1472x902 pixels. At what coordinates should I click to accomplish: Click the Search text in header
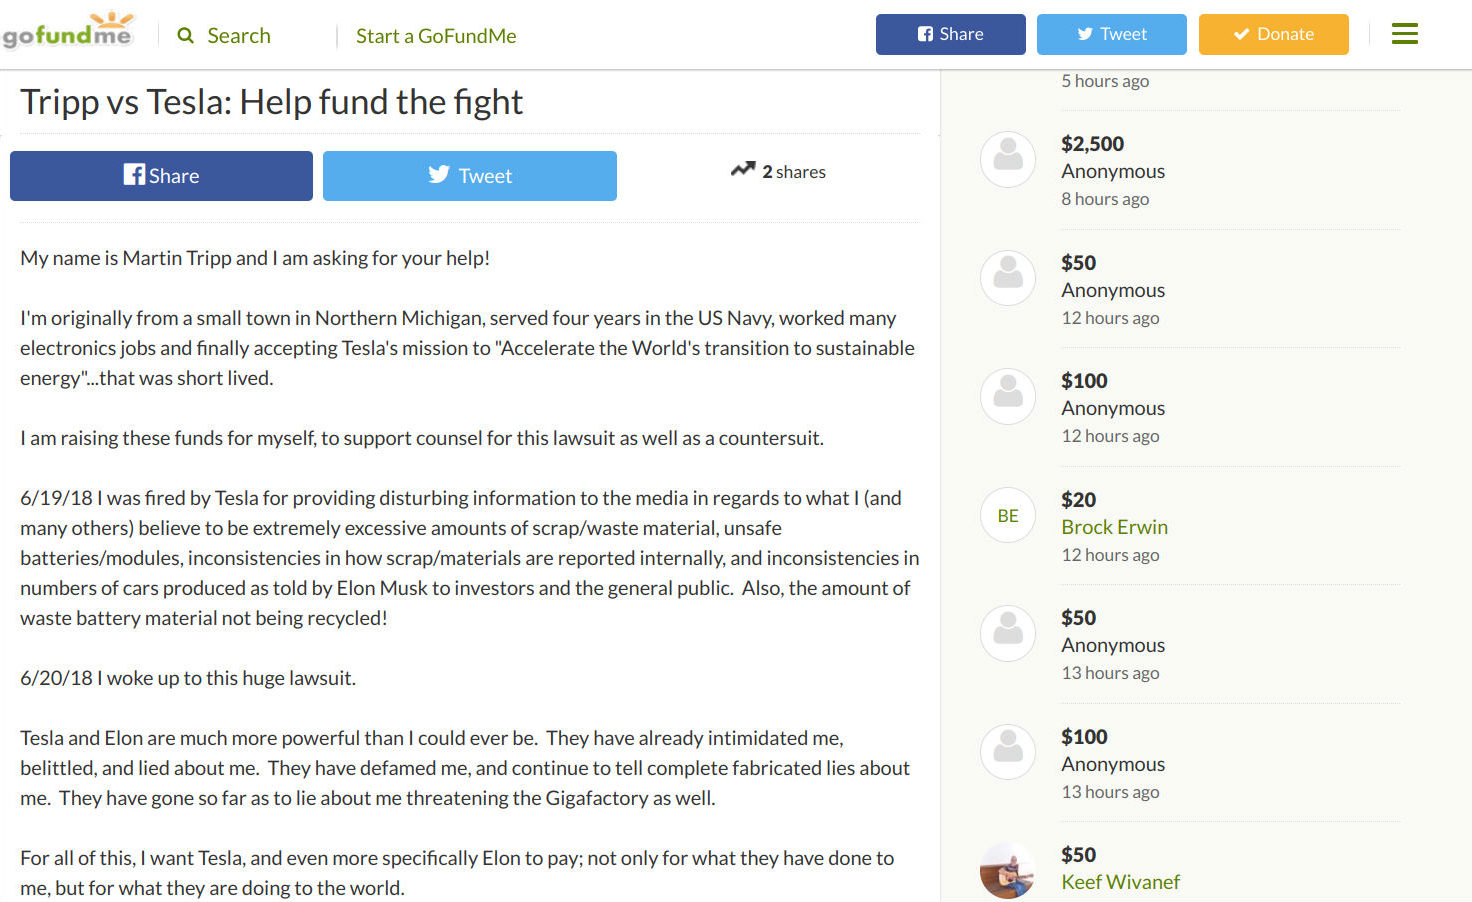click(x=239, y=36)
